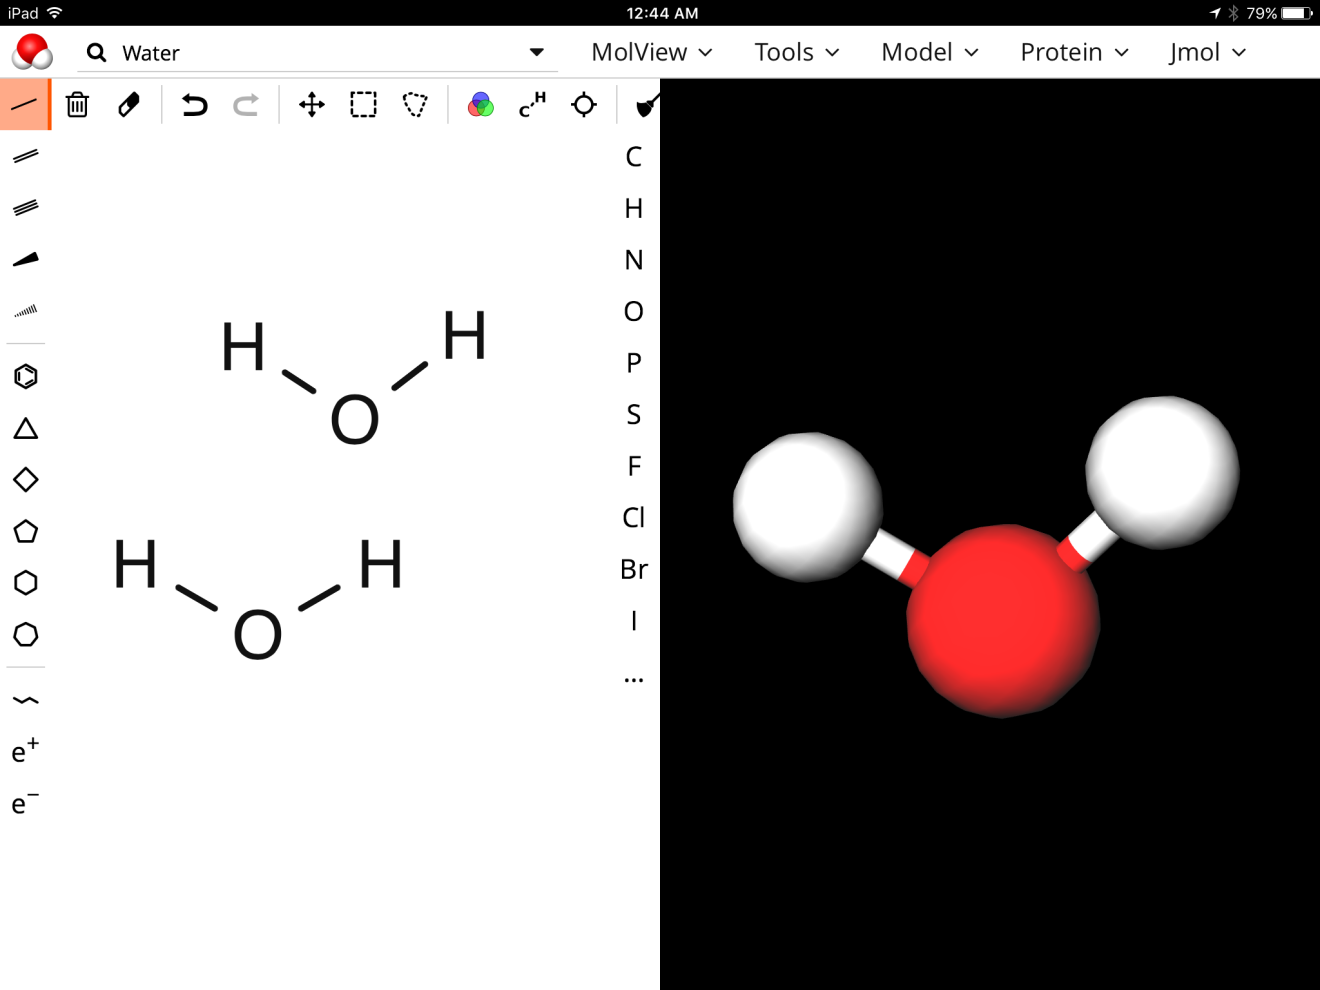Pick the cyclopropane triangle ring tool
The height and width of the screenshot is (990, 1320).
(x=26, y=429)
